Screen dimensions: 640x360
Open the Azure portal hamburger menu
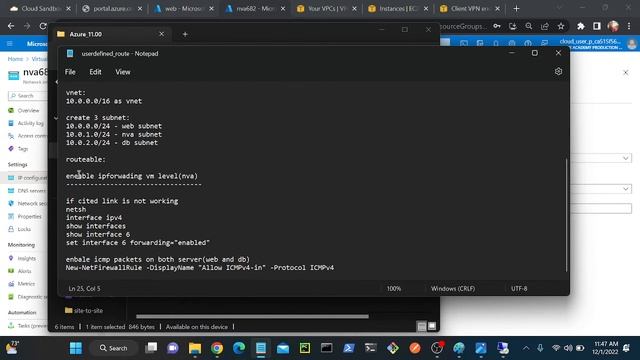(x=10, y=44)
